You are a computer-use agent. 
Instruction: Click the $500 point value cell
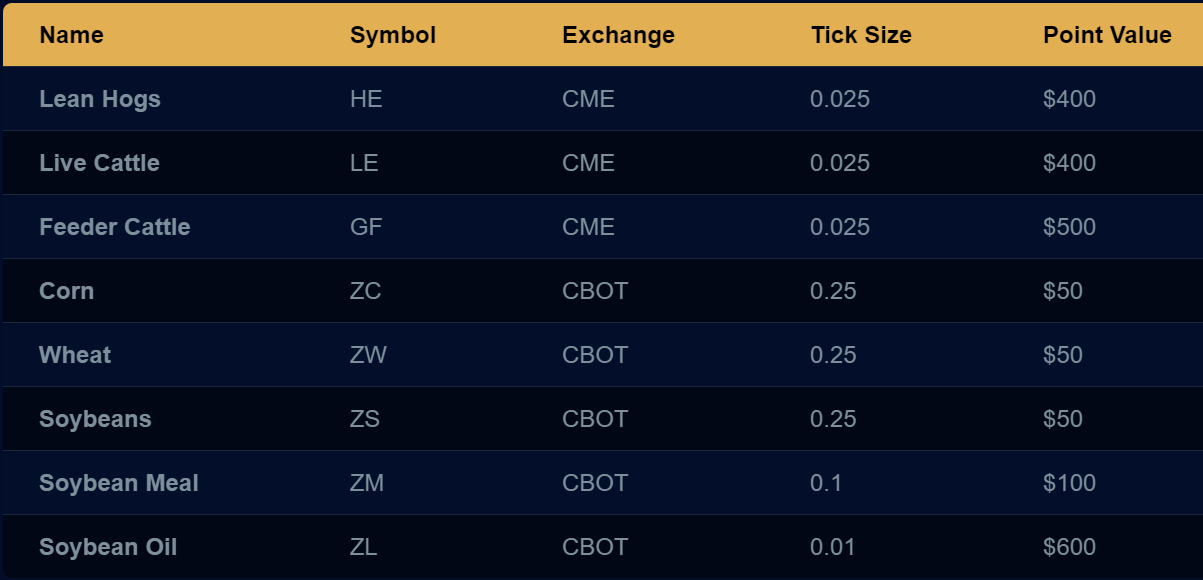(x=1069, y=227)
